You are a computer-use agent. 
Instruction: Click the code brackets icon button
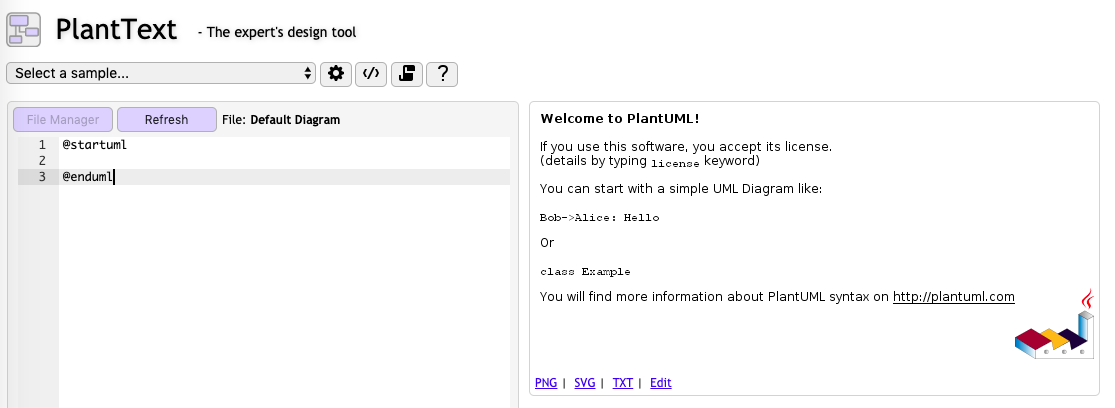click(x=371, y=73)
